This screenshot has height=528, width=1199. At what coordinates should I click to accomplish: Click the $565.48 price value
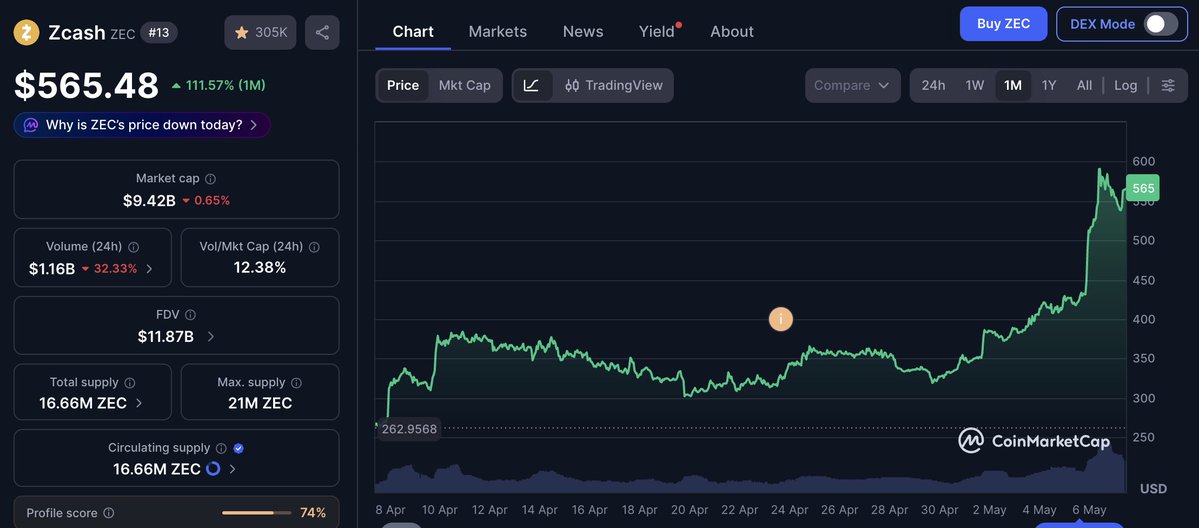click(86, 85)
